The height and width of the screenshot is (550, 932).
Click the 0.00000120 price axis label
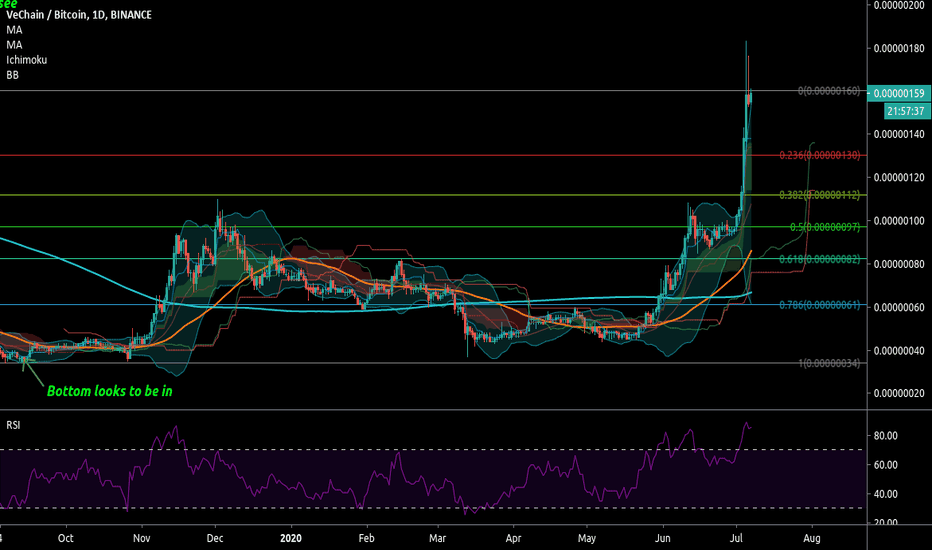899,178
